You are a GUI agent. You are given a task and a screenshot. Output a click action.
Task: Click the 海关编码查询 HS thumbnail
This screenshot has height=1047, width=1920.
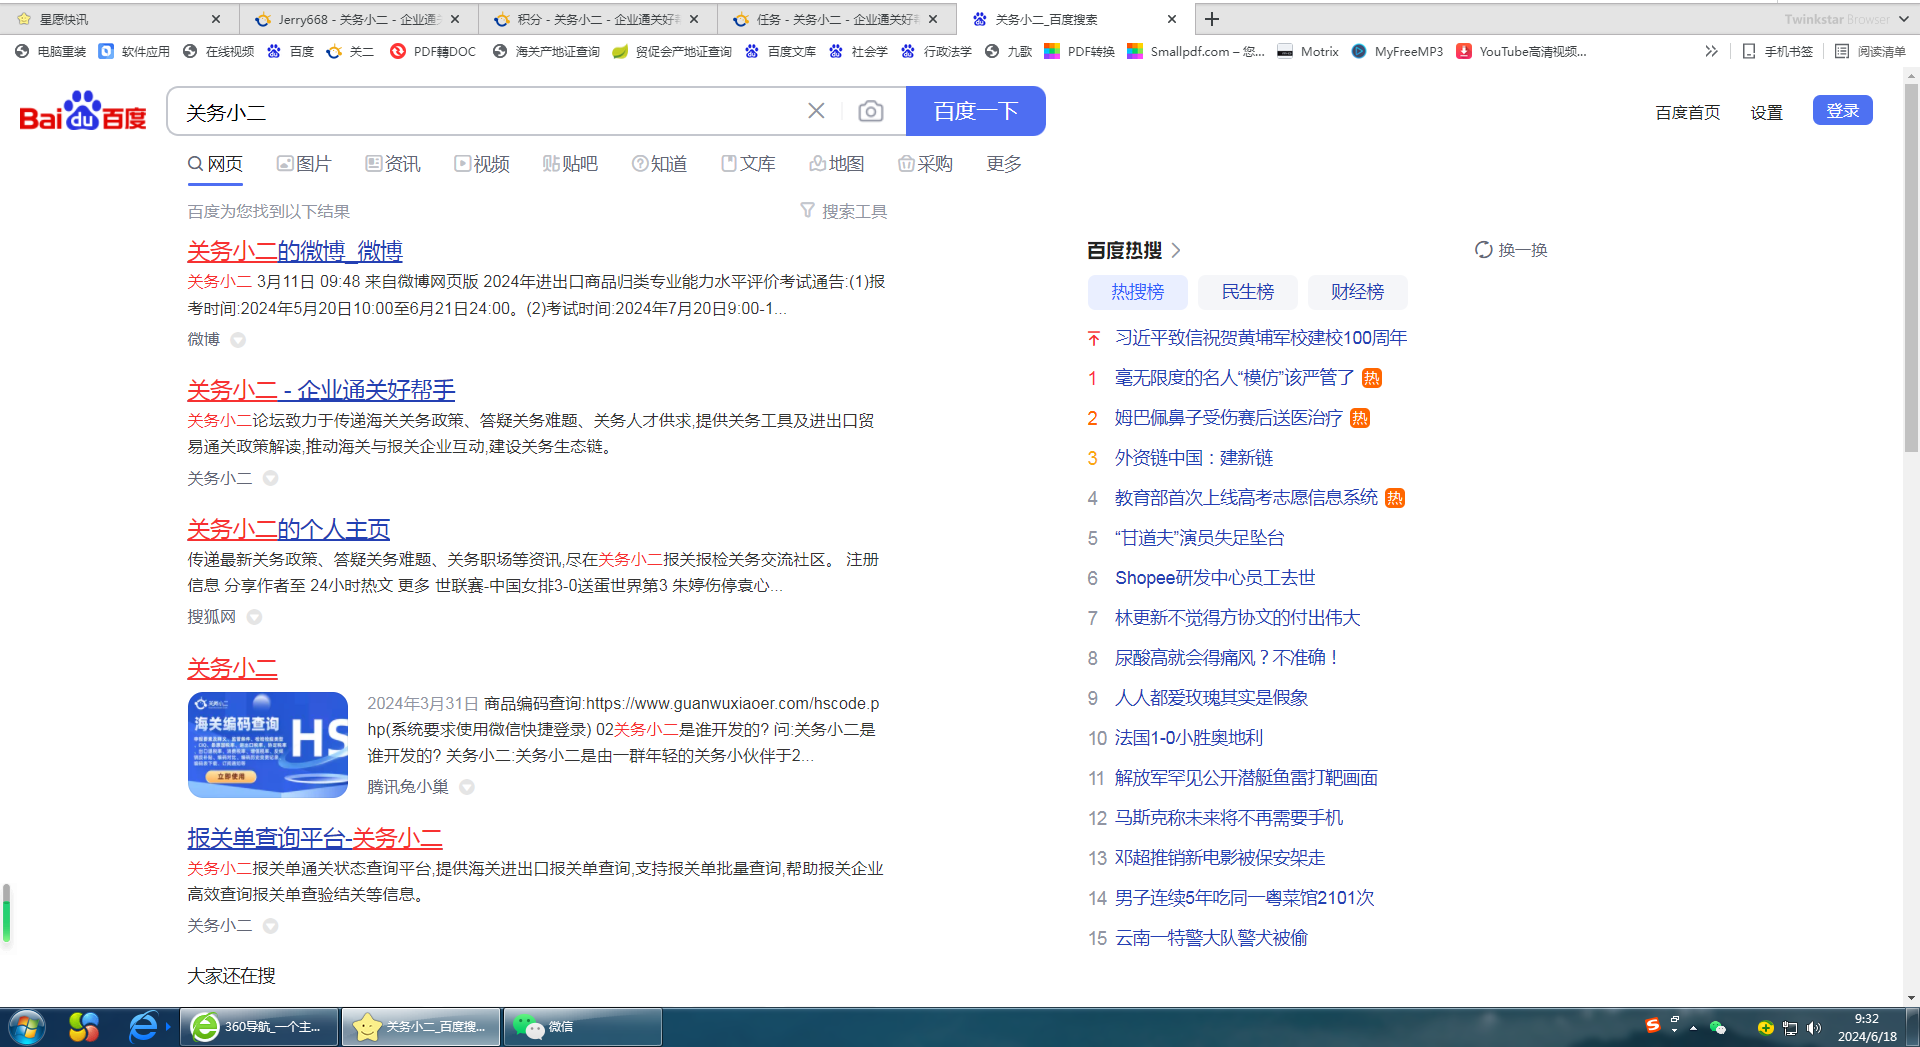point(267,745)
